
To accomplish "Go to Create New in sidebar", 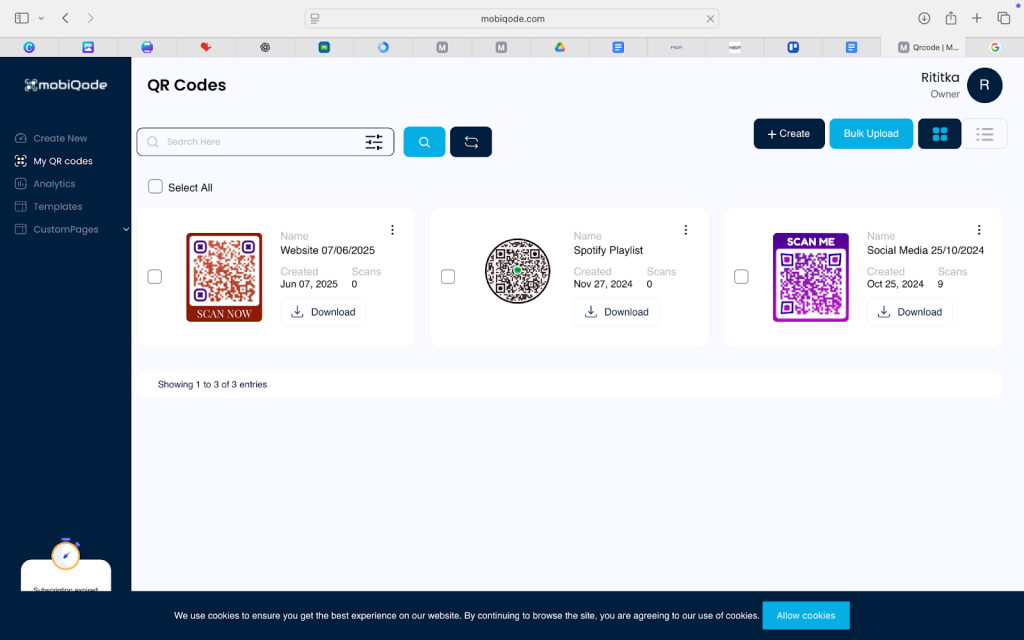I will click(60, 139).
